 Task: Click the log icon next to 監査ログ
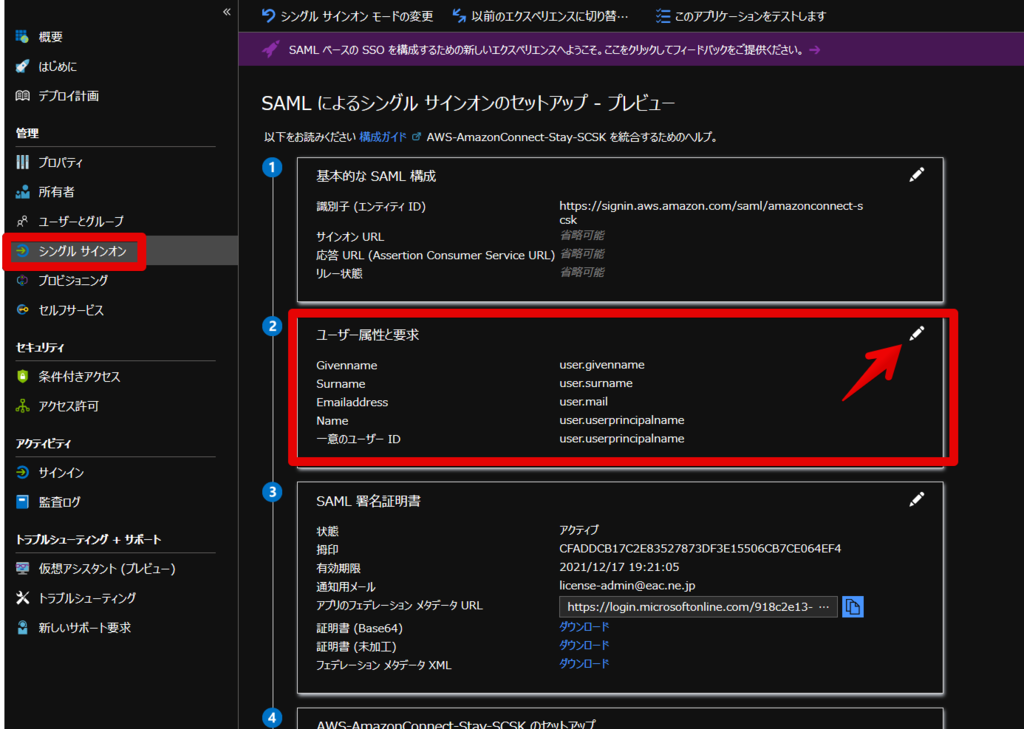23,502
